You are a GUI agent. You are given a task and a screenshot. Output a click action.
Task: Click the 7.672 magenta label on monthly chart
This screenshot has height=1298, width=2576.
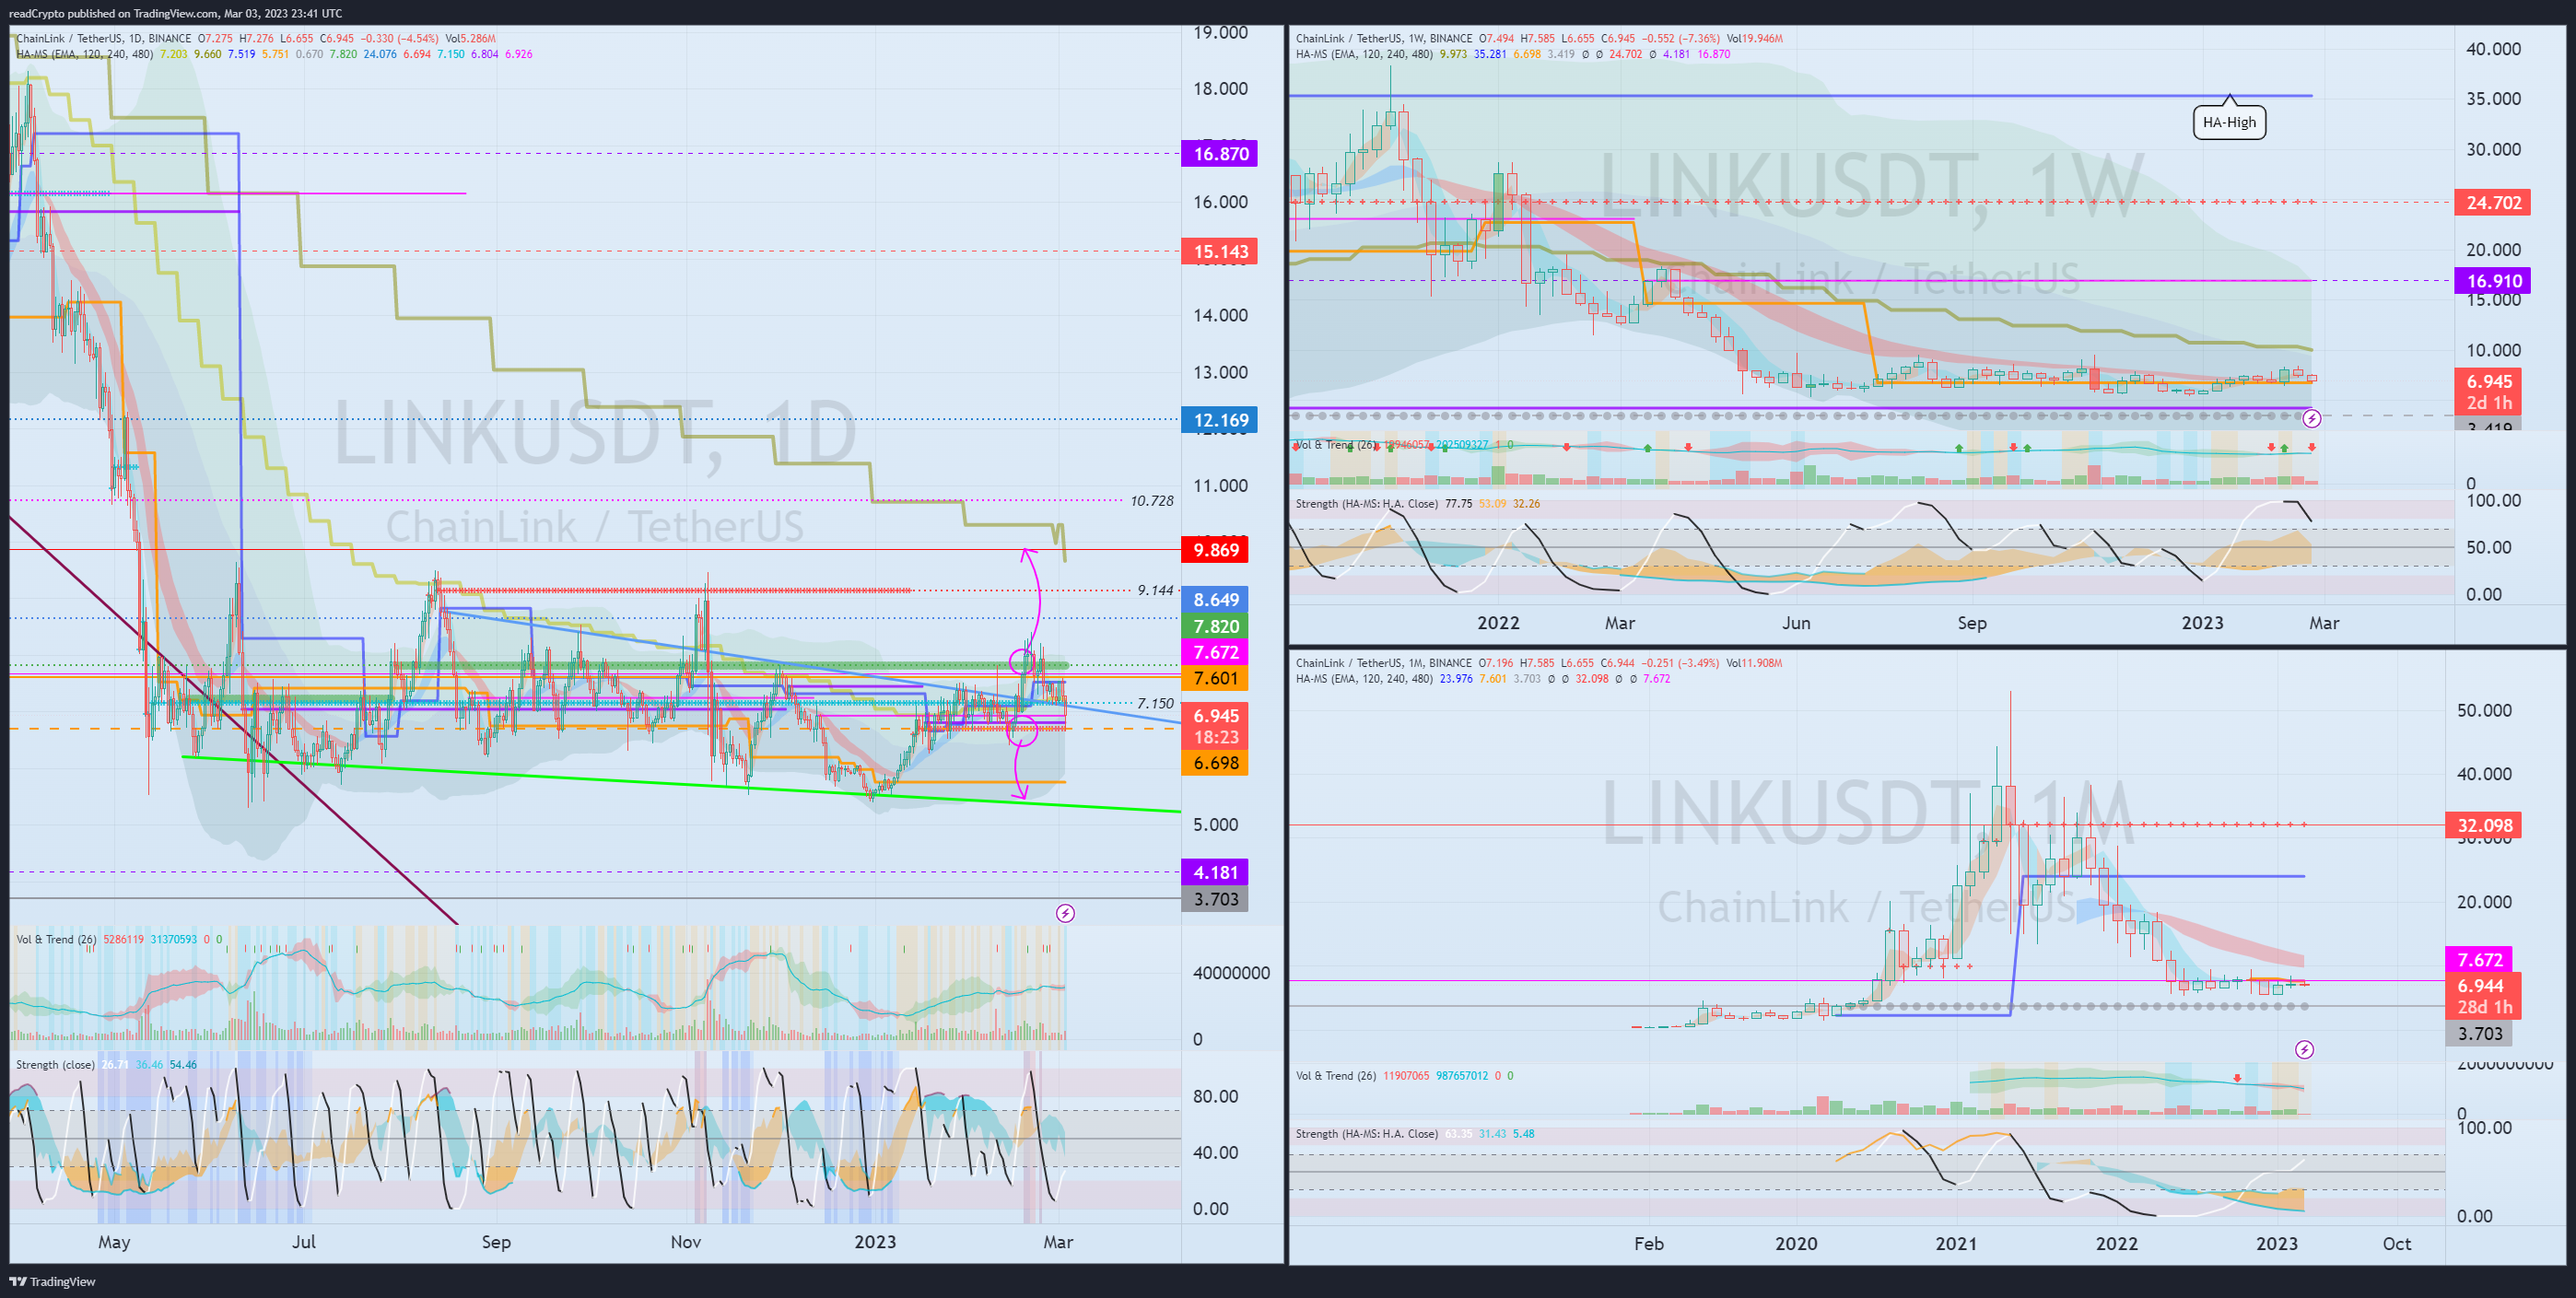[2479, 959]
